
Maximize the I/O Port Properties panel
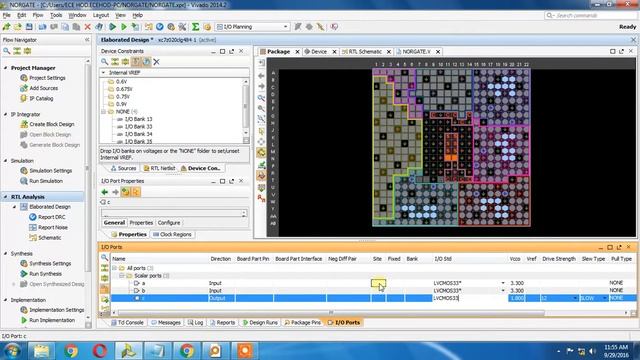(x=222, y=181)
